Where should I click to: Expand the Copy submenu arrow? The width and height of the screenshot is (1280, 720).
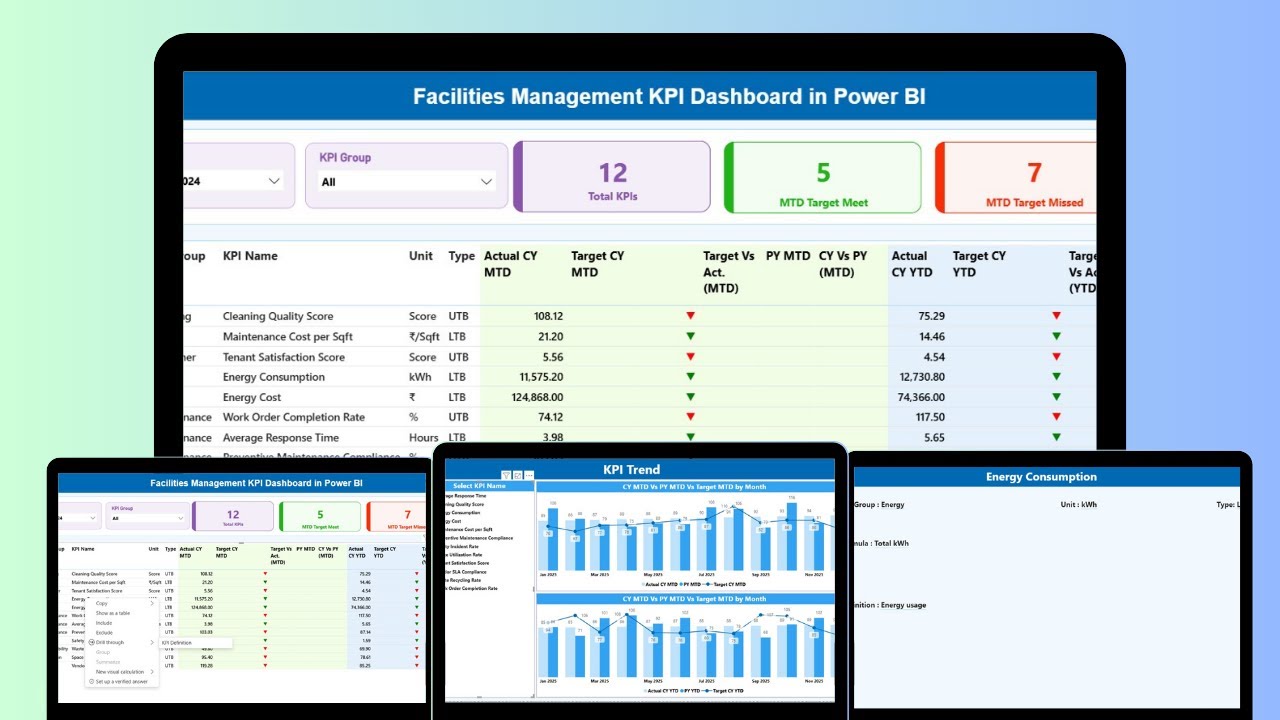(x=152, y=603)
